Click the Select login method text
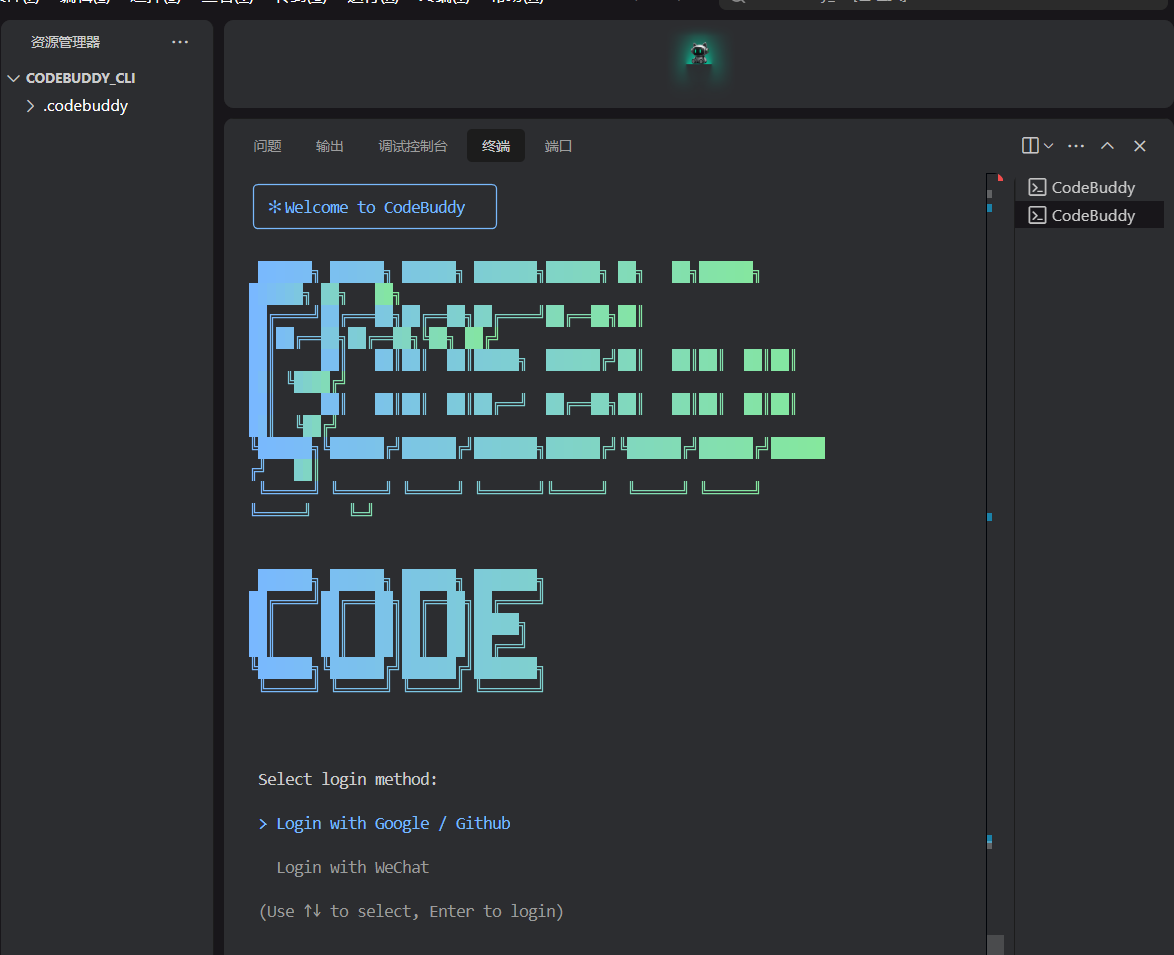Screen dimensions: 1174x955 pyautogui.click(x=347, y=779)
